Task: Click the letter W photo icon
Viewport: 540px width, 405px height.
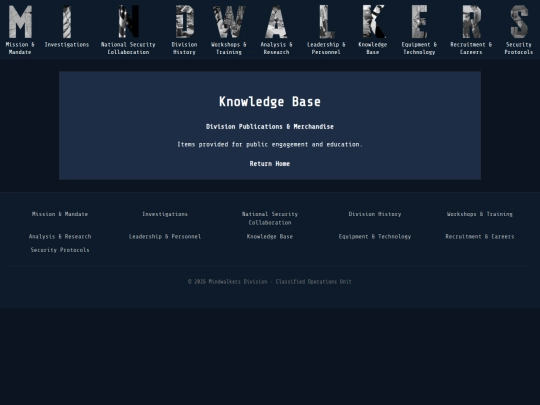Action: point(229,22)
